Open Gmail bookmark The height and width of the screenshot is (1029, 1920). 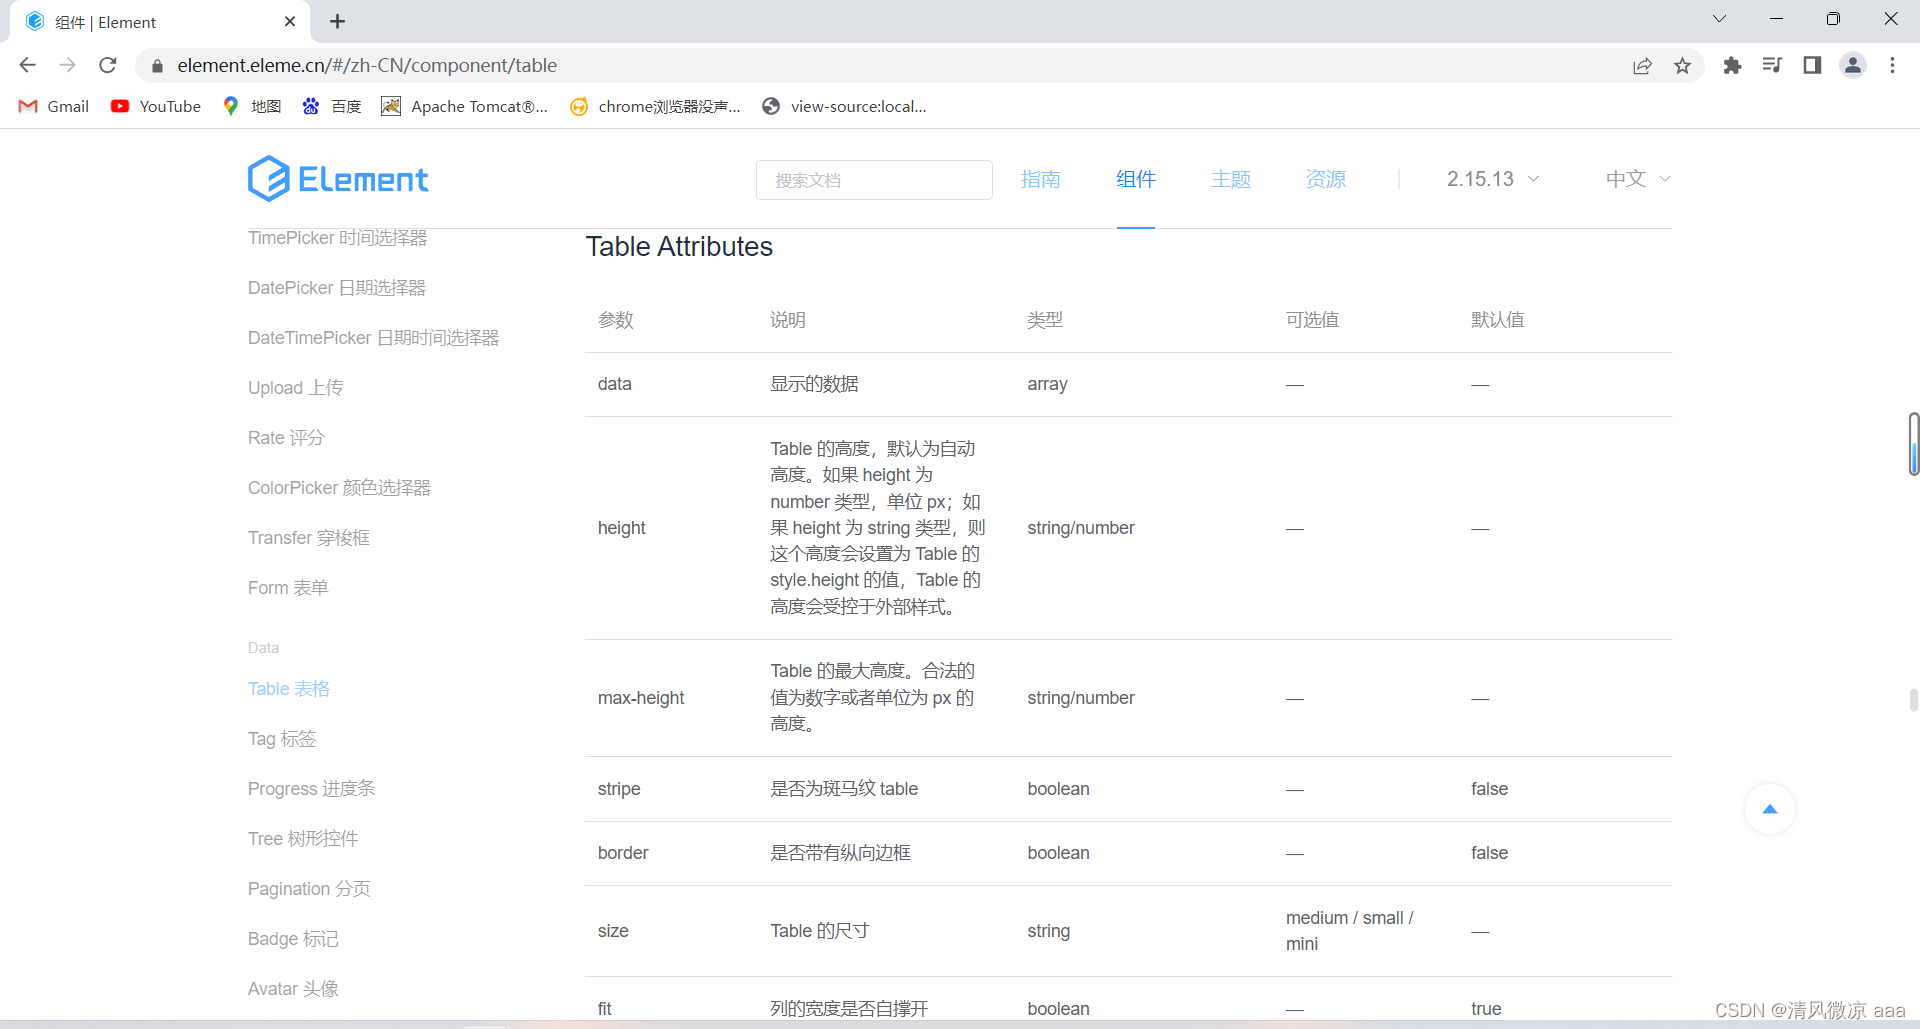54,106
